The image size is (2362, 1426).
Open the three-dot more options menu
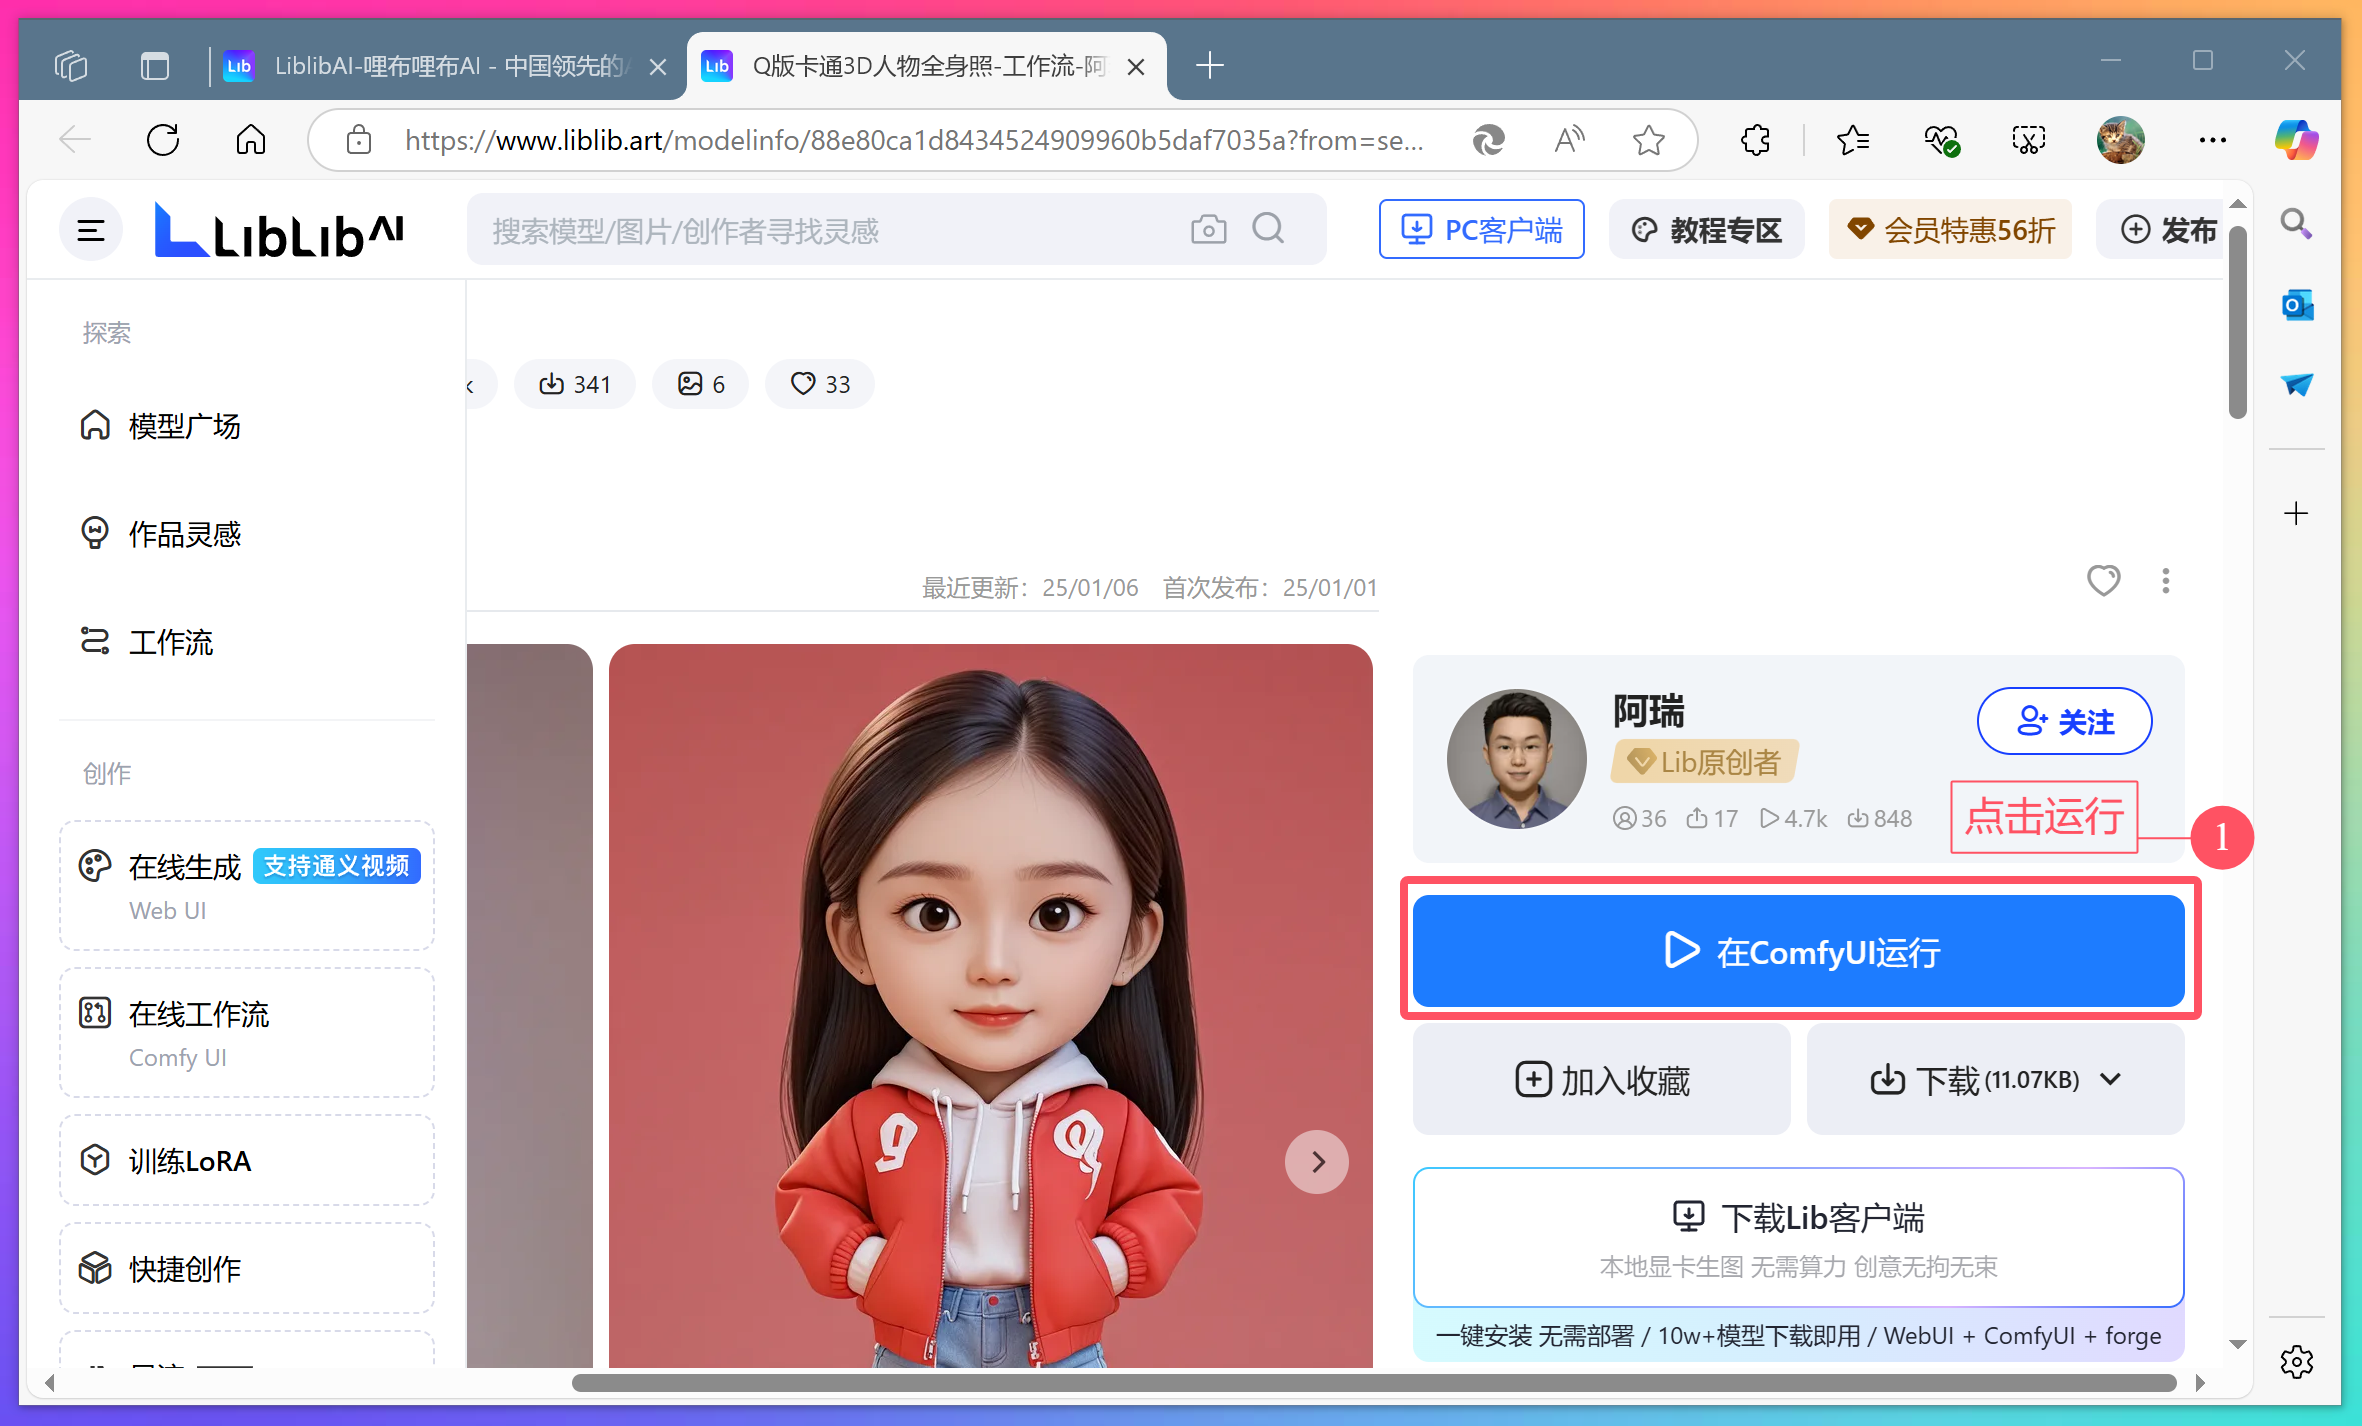pos(2165,581)
